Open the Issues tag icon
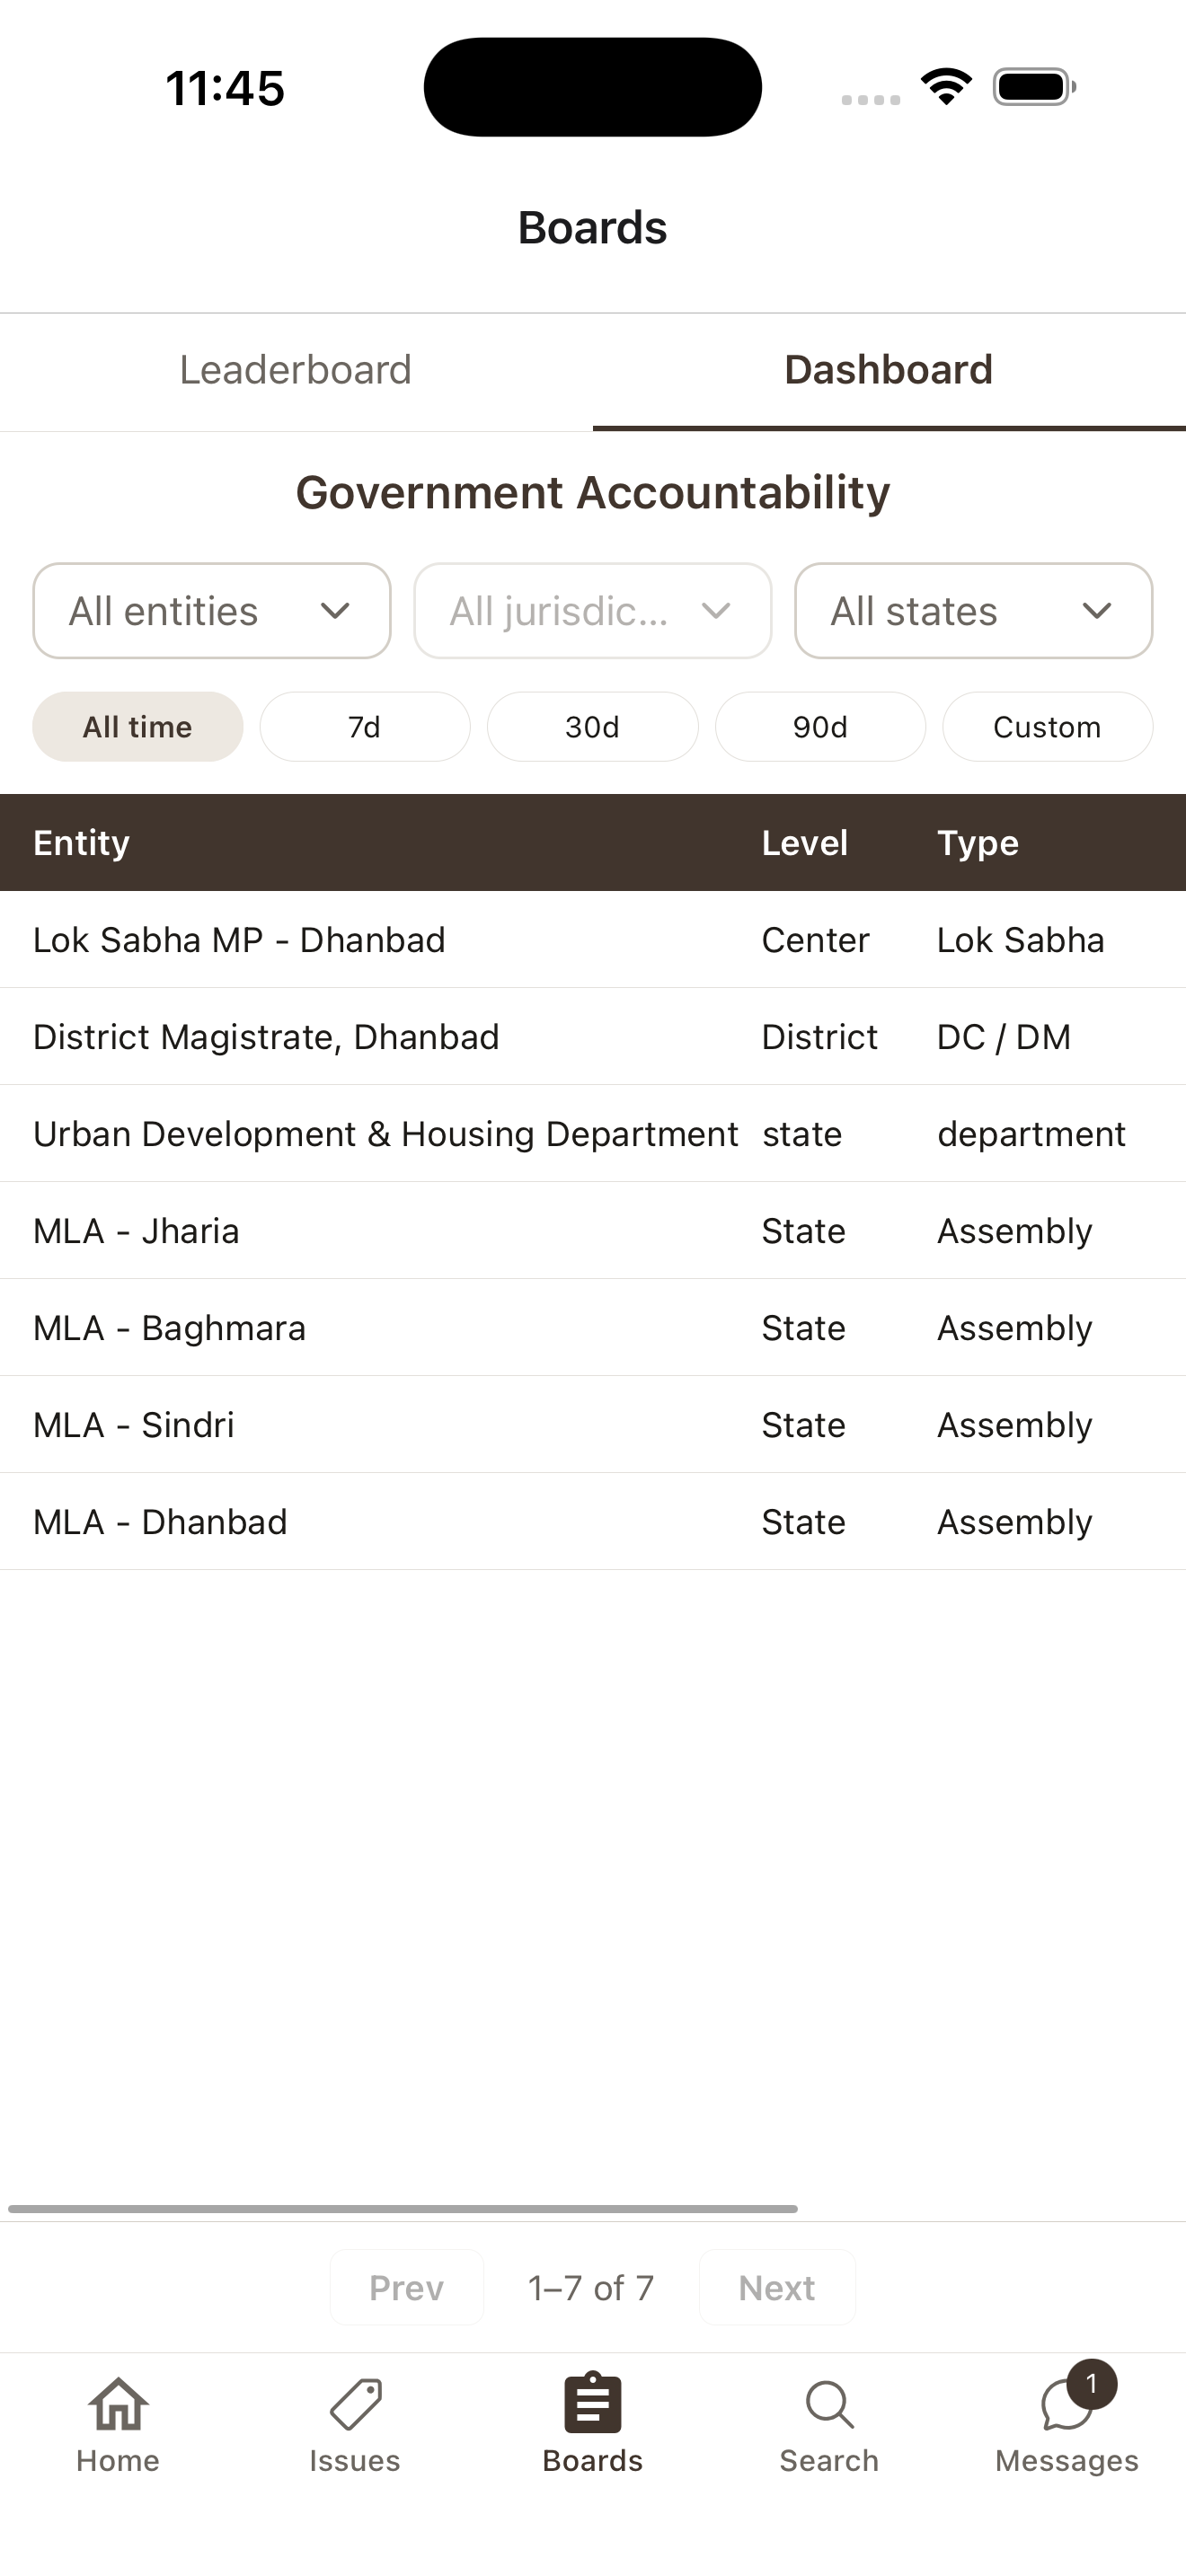Viewport: 1186px width, 2576px height. [355, 2403]
